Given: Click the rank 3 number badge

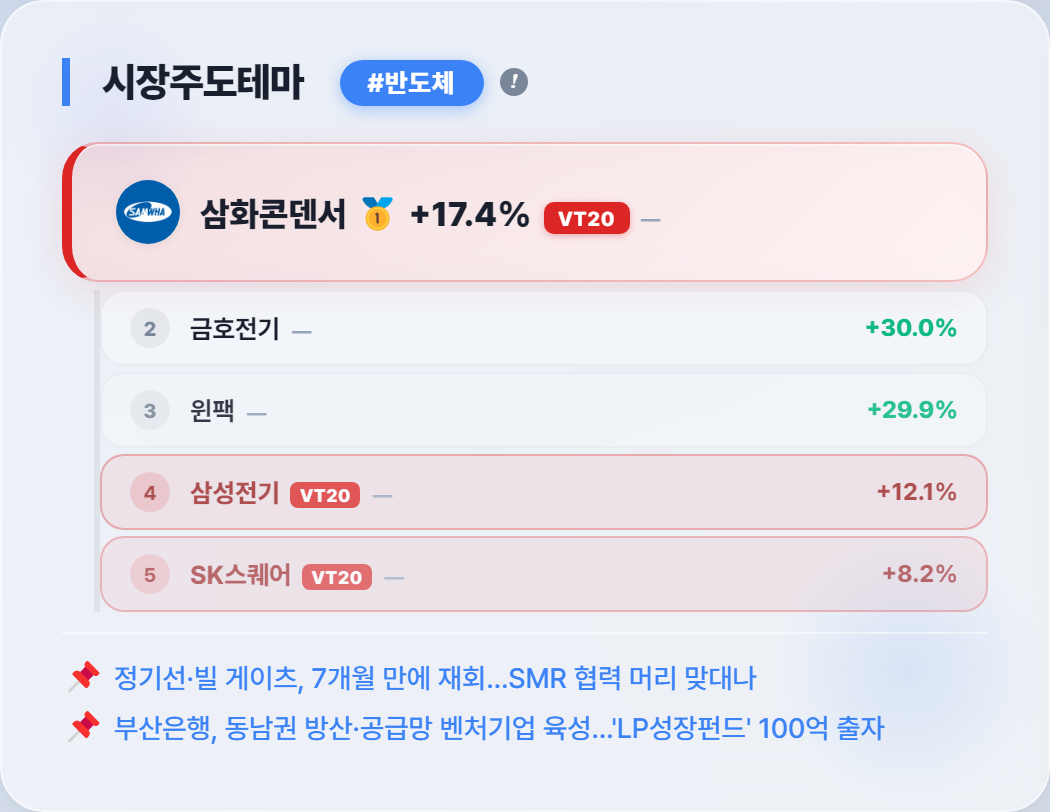Looking at the screenshot, I should [x=149, y=410].
